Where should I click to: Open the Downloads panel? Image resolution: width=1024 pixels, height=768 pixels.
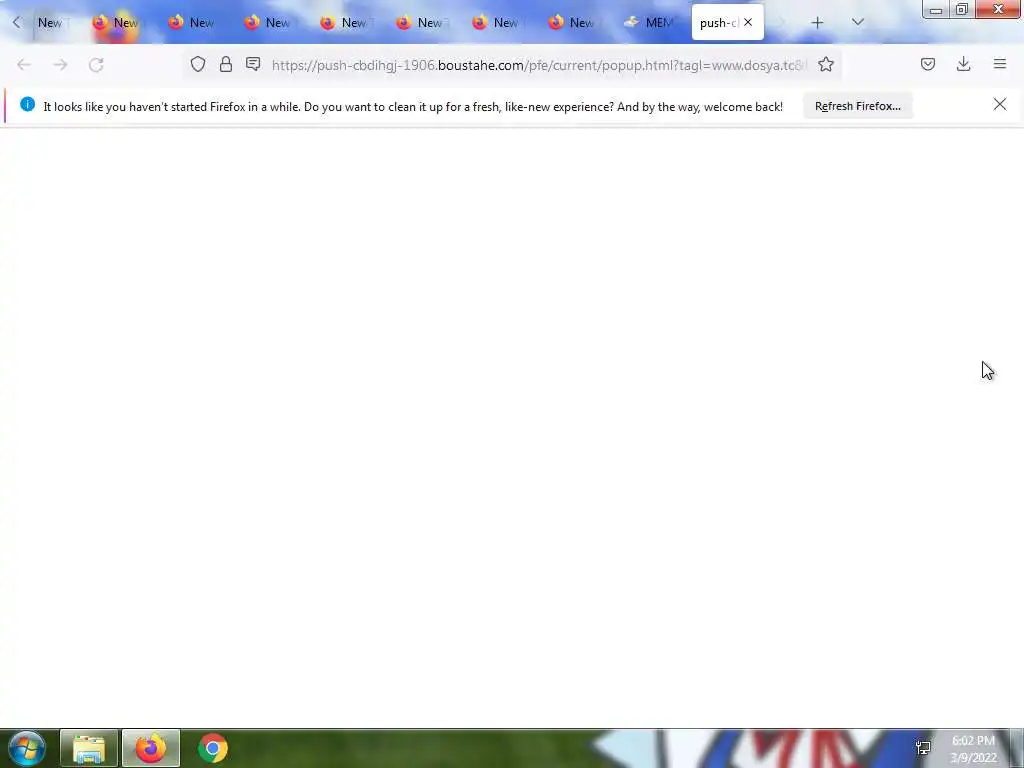coord(963,64)
